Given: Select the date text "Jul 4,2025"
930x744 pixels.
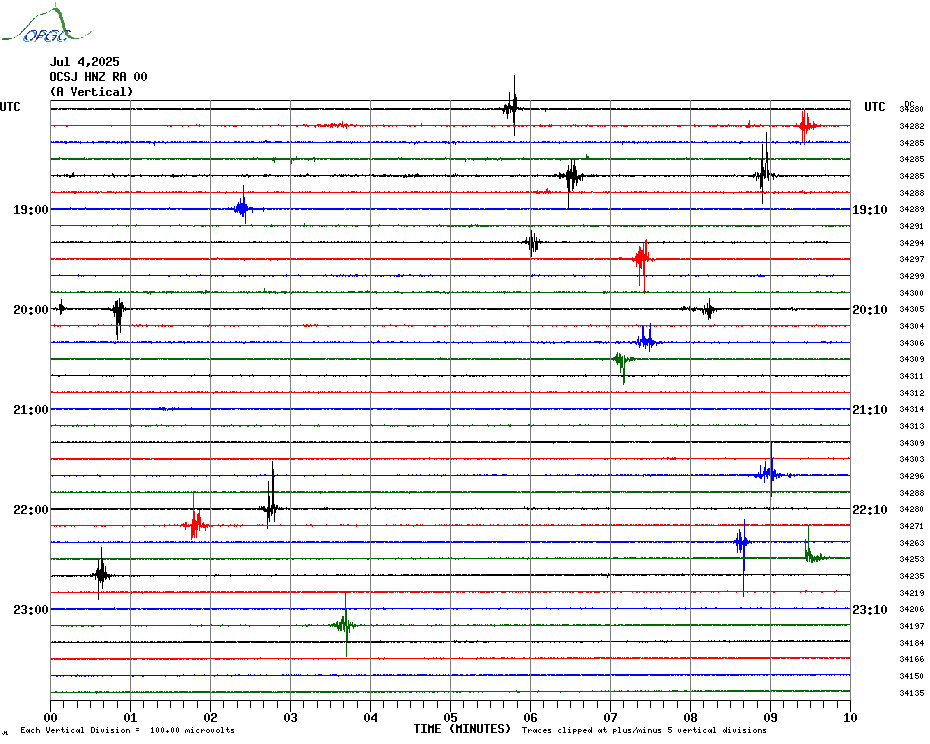Looking at the screenshot, I should pos(84,62).
